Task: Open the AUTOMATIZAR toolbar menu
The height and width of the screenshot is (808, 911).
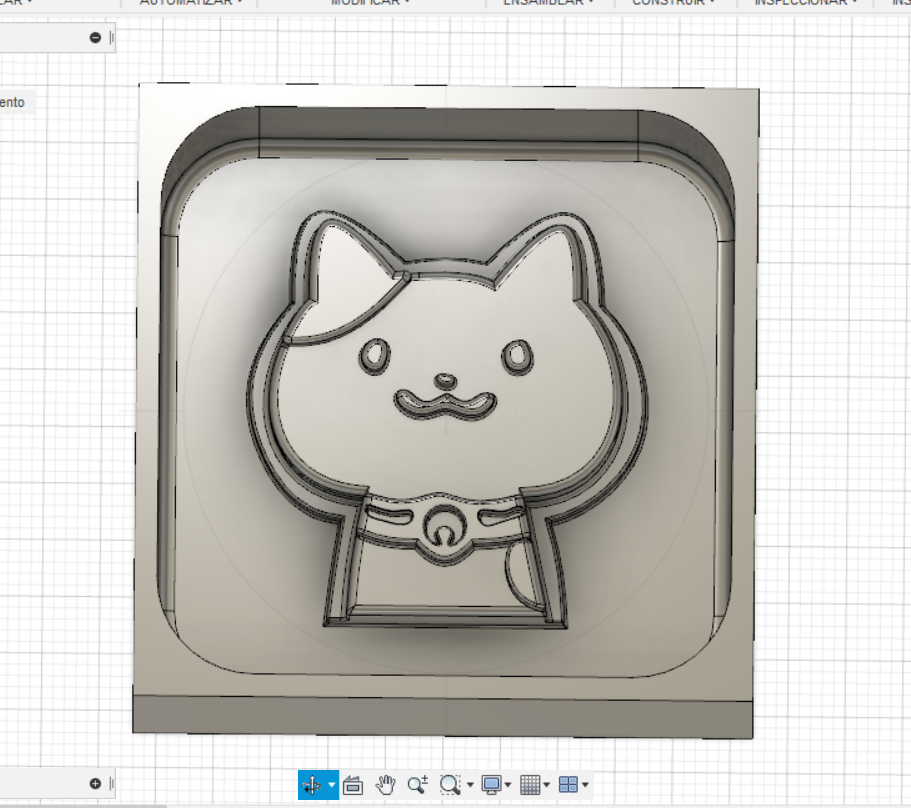Action: tap(191, 3)
